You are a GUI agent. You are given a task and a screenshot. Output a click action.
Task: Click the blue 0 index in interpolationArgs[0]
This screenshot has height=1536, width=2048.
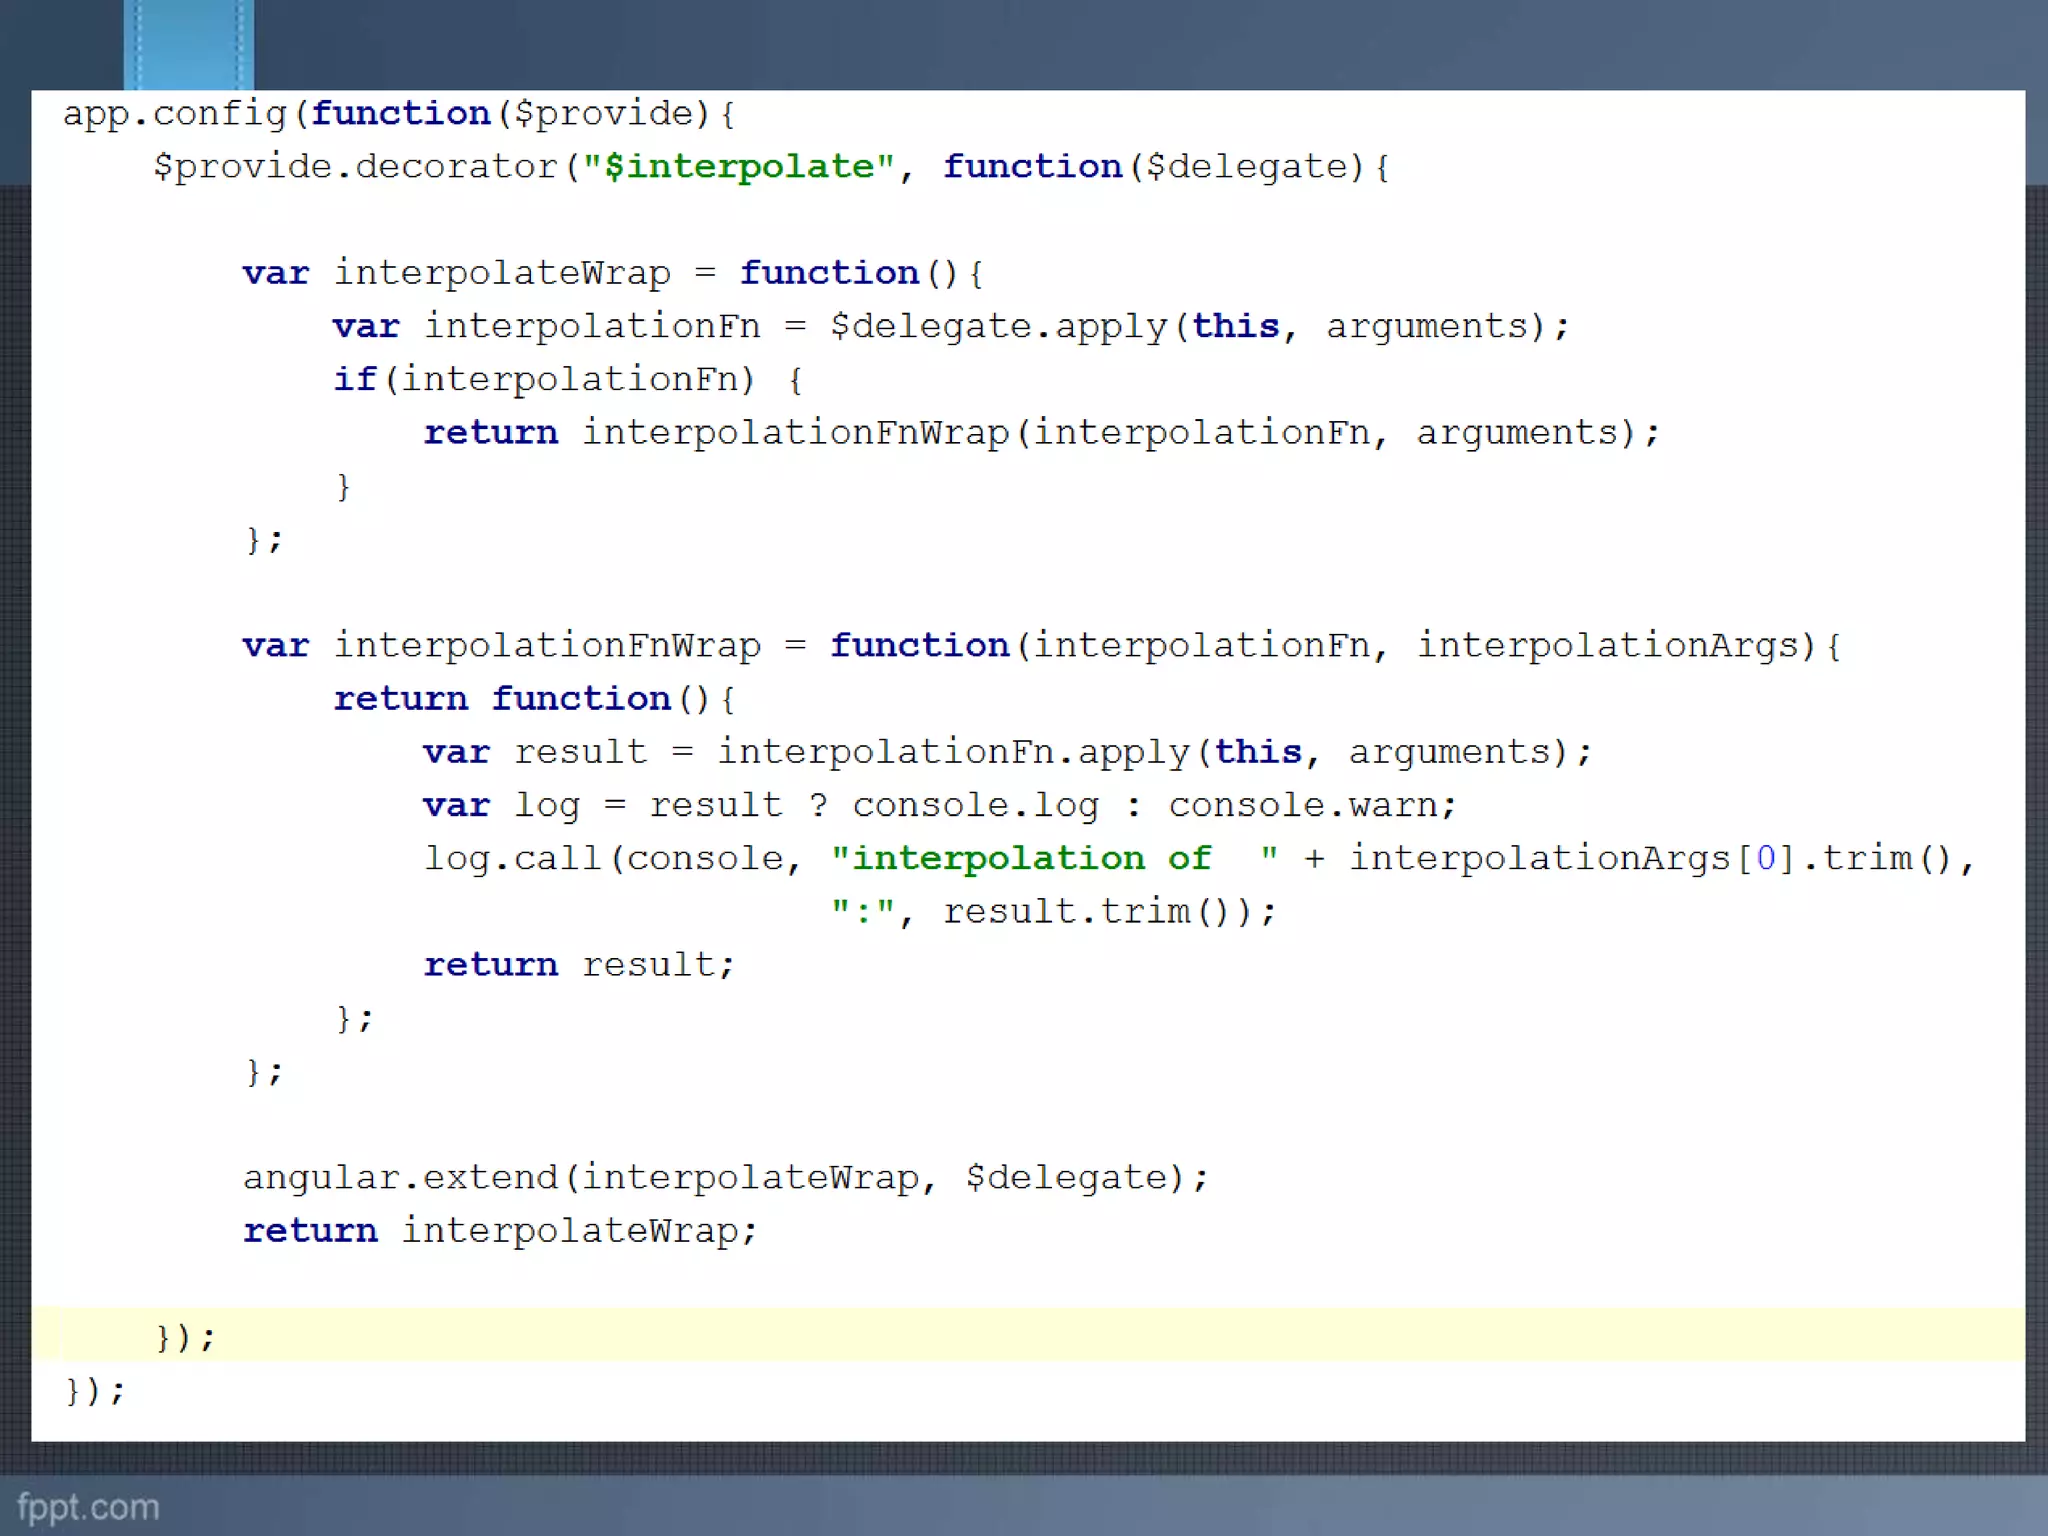pos(1765,858)
